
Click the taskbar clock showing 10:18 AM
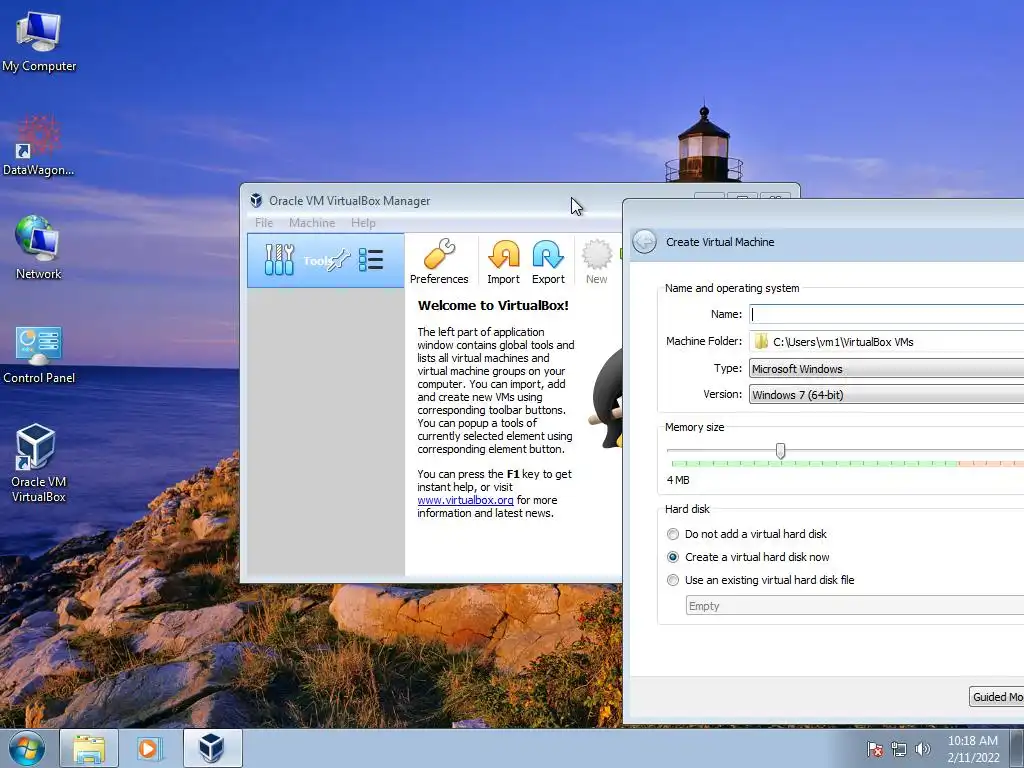click(x=973, y=749)
